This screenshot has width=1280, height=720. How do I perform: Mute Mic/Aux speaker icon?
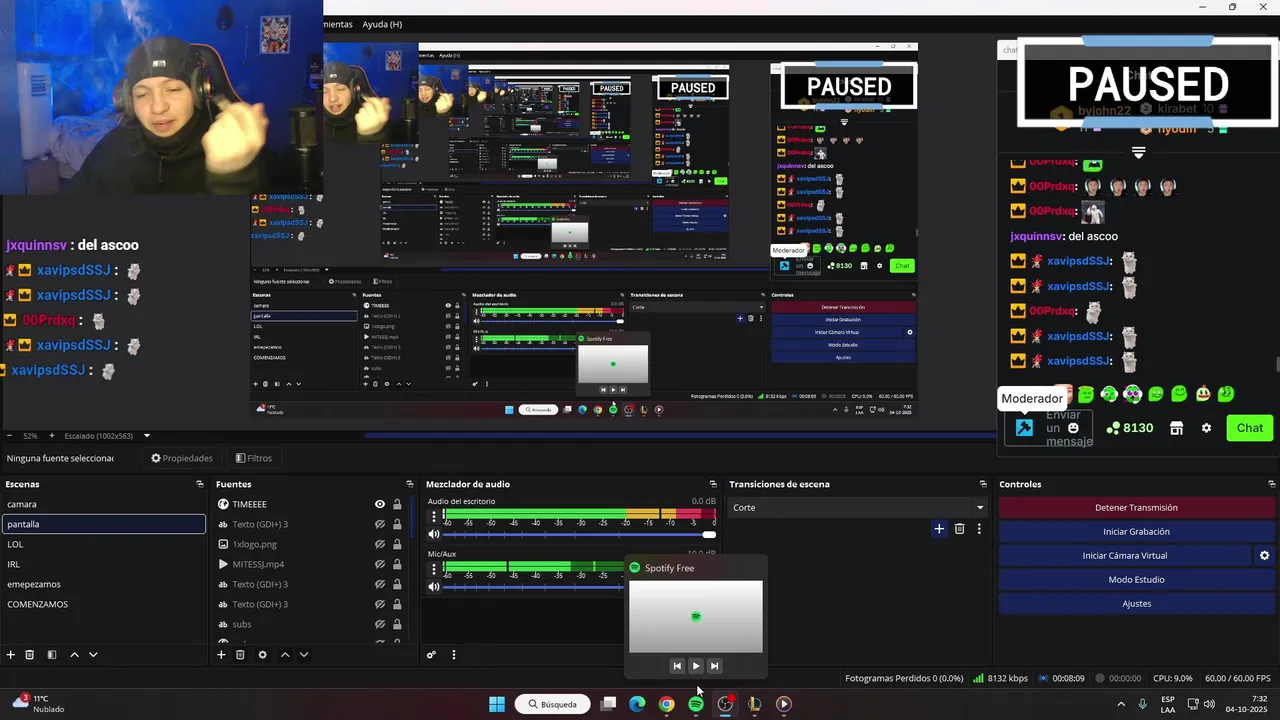click(434, 586)
